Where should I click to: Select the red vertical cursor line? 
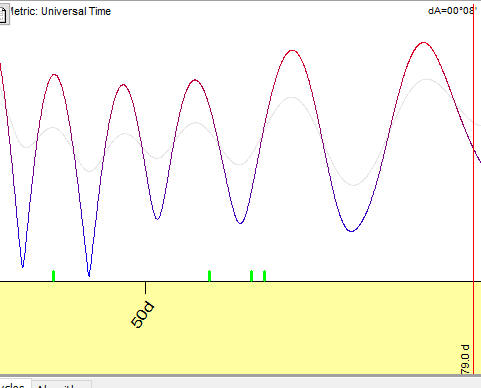473,187
